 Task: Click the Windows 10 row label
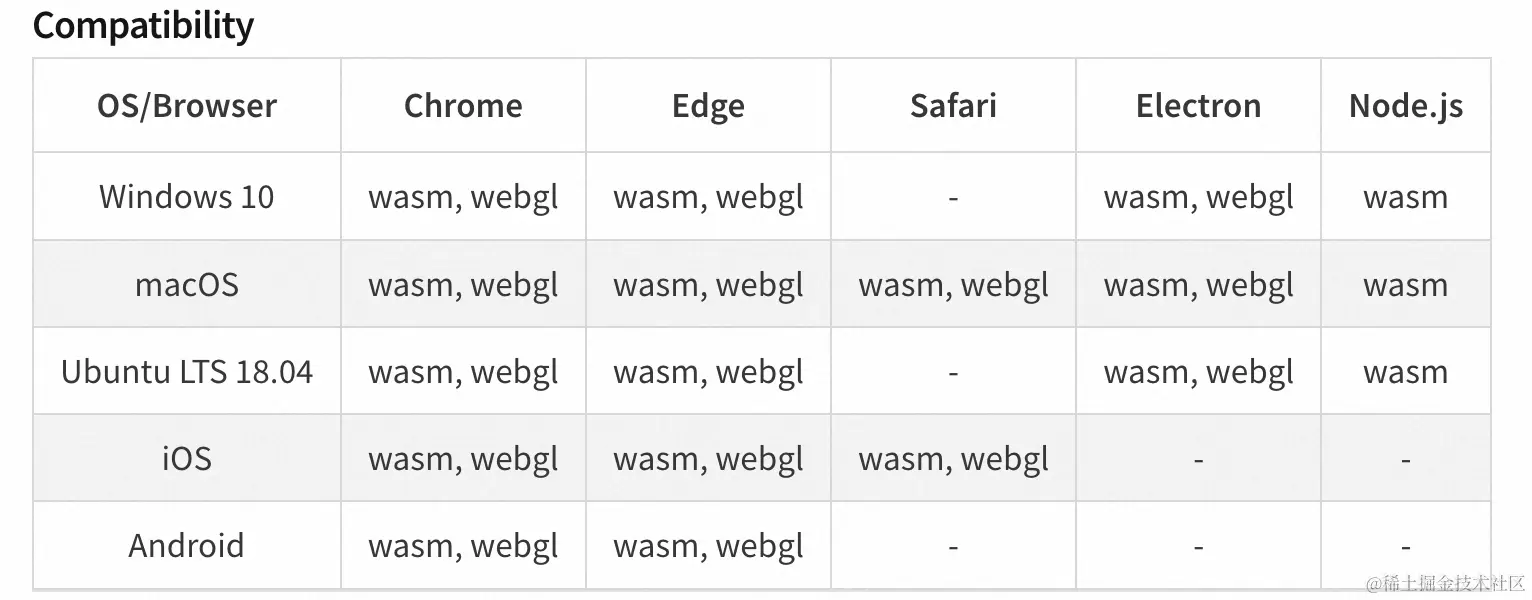point(187,197)
